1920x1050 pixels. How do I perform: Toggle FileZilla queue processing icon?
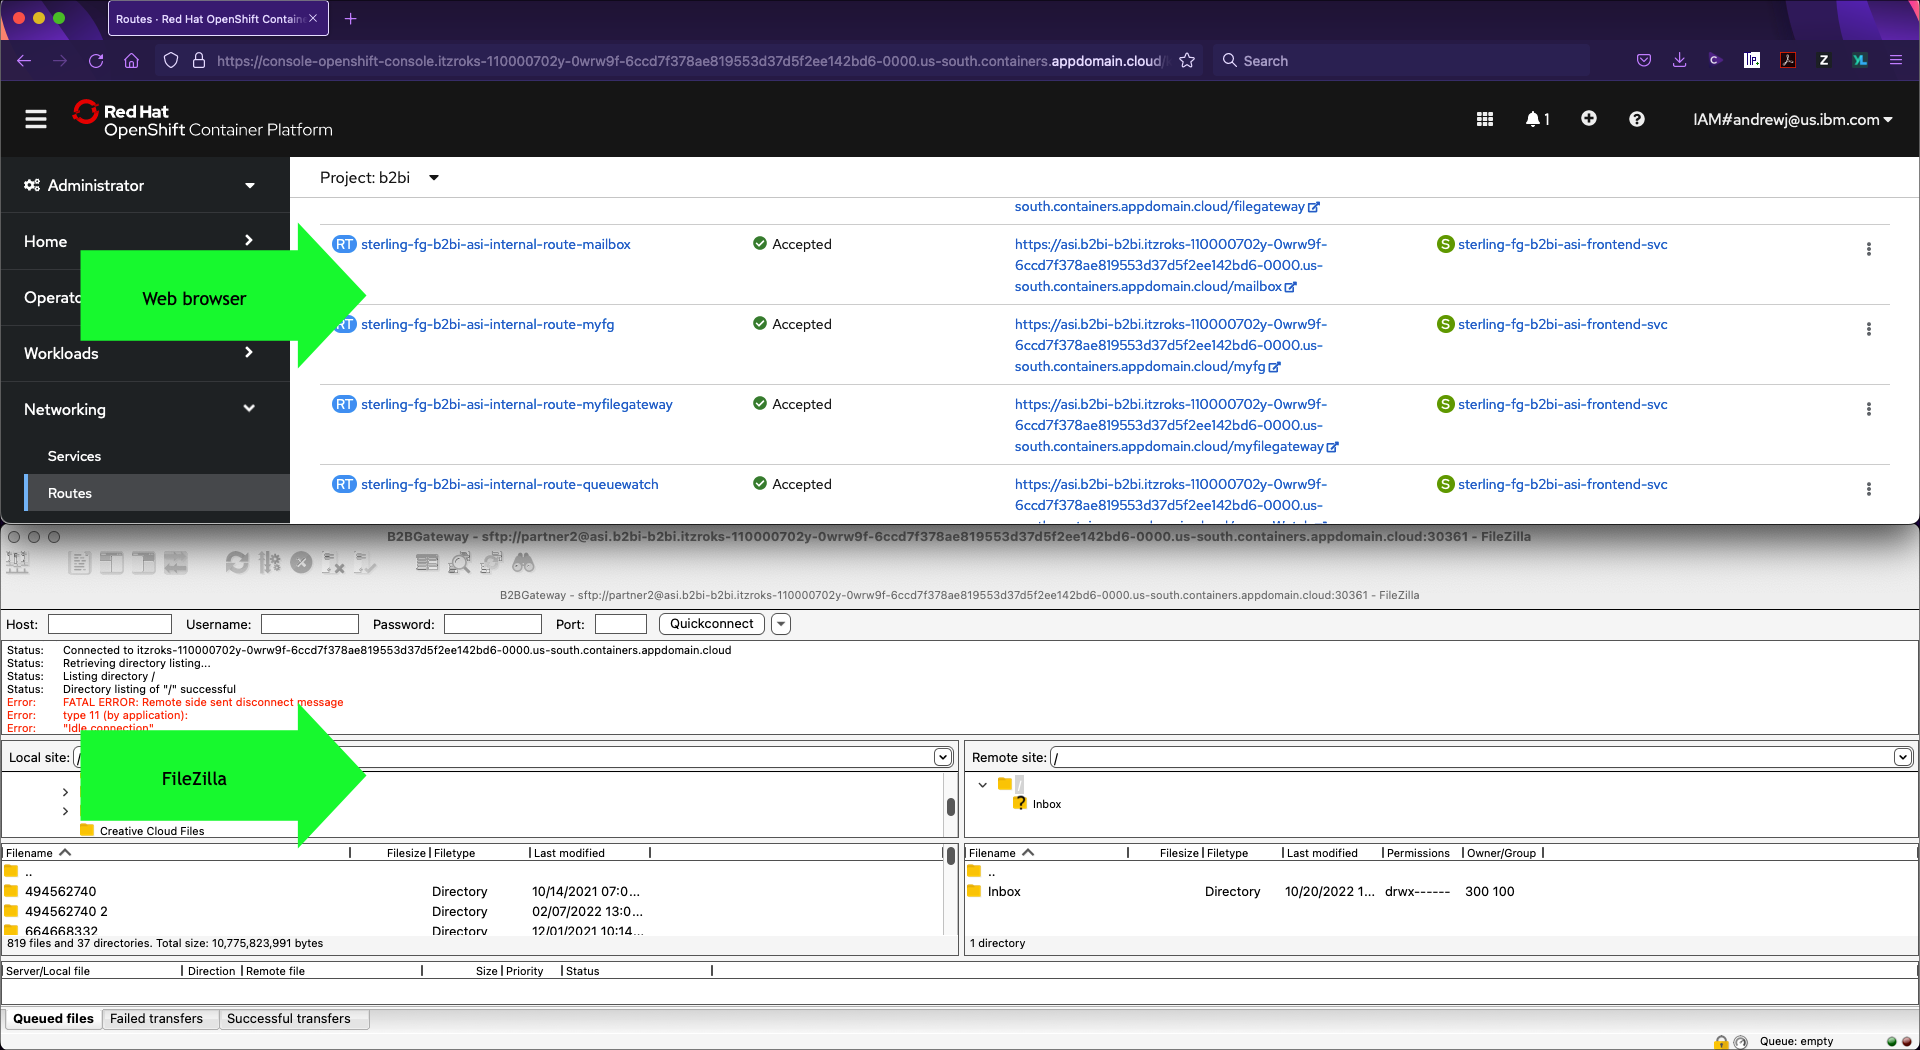269,563
